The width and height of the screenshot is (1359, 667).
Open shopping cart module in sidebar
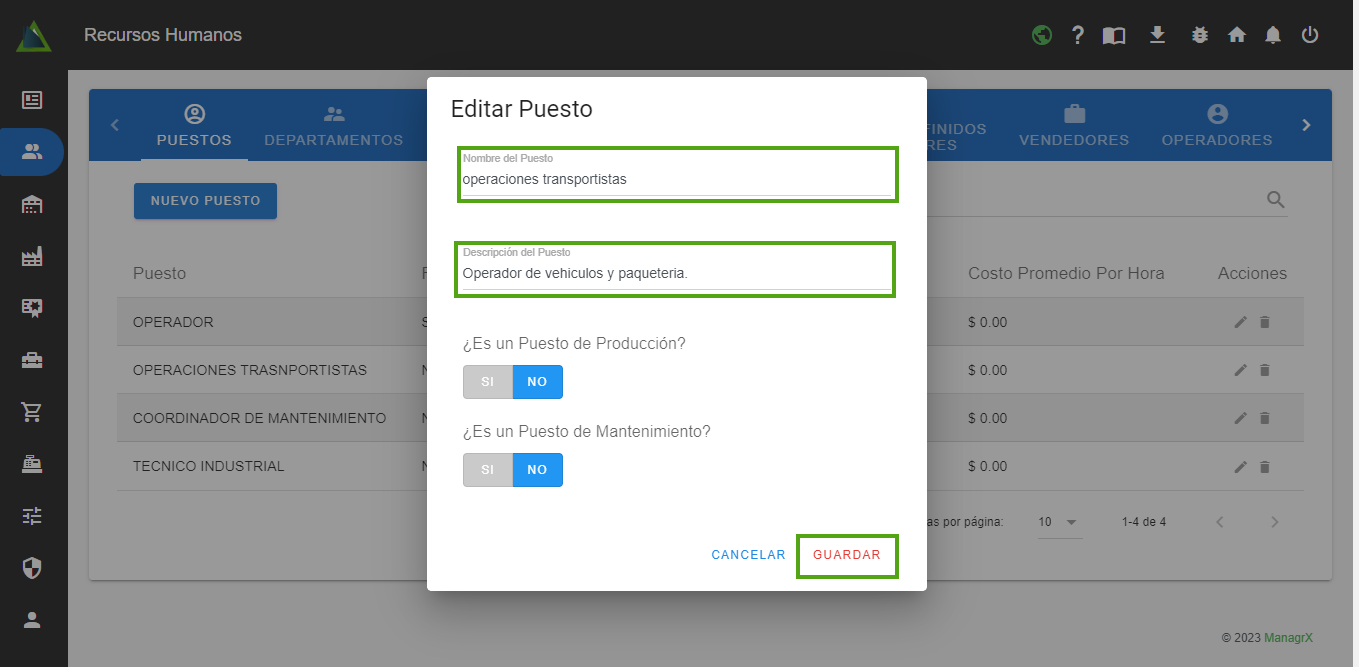click(x=32, y=412)
